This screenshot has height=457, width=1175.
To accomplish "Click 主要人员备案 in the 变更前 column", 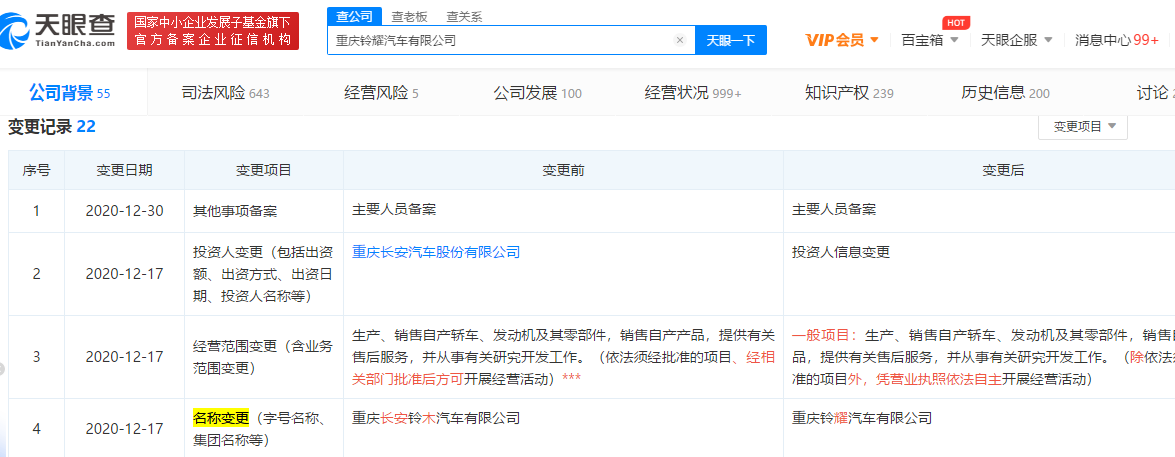I will pyautogui.click(x=394, y=209).
